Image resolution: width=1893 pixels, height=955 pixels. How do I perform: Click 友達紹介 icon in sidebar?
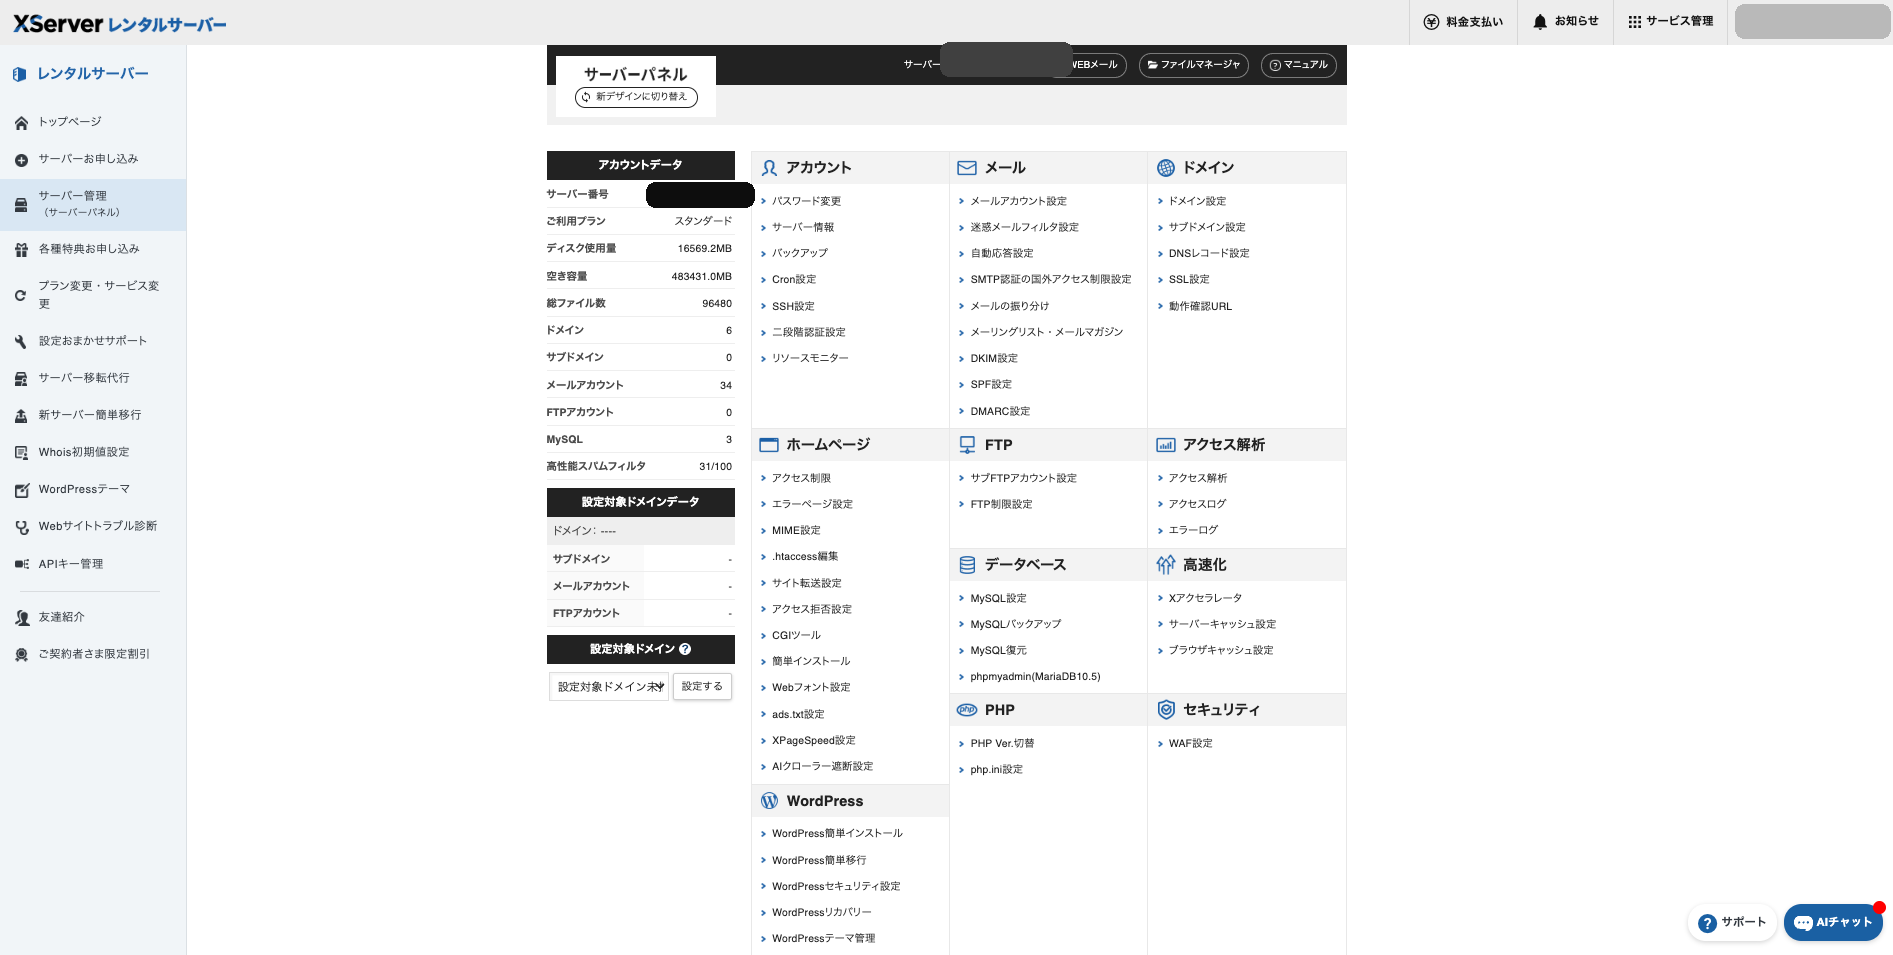pos(21,618)
